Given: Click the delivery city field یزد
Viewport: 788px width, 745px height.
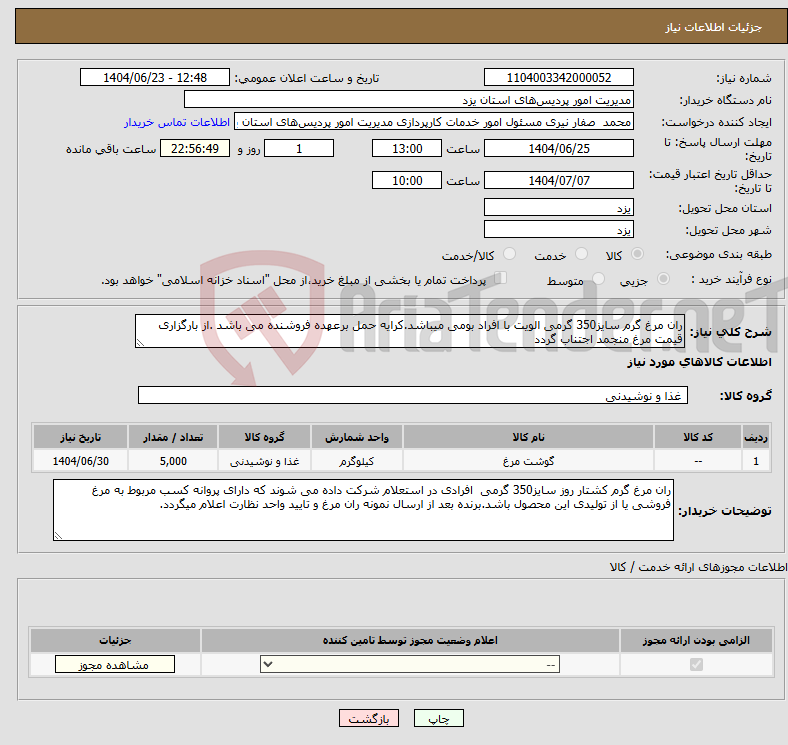Looking at the screenshot, I should click(x=558, y=229).
